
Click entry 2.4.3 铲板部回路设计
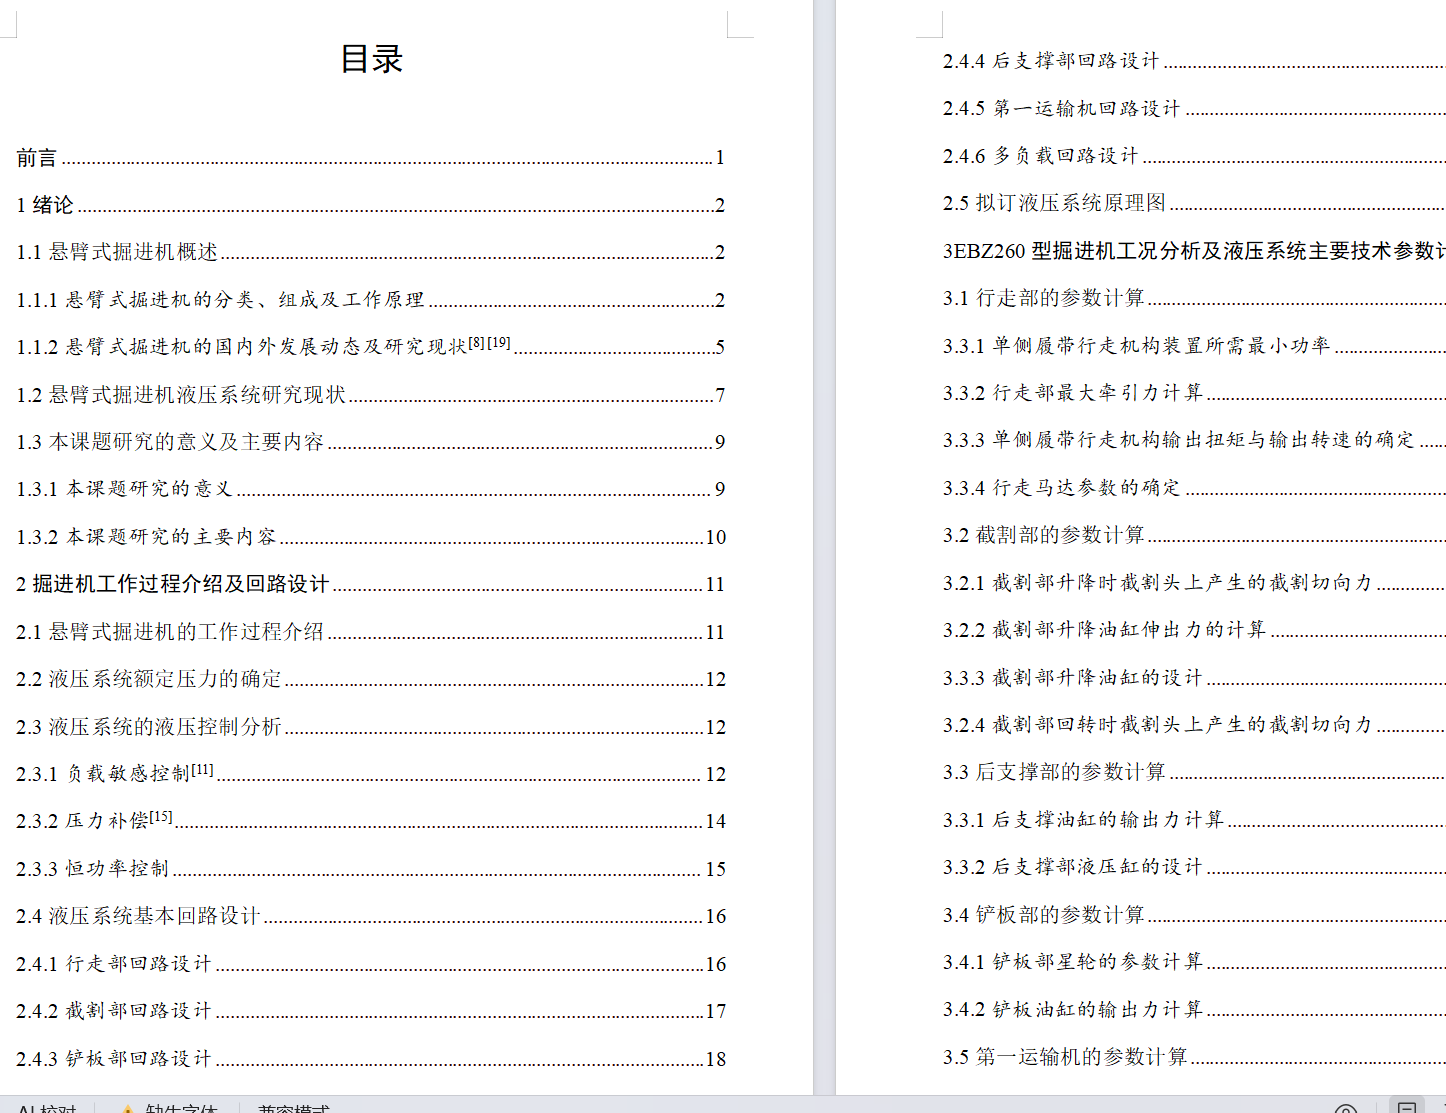(370, 1059)
